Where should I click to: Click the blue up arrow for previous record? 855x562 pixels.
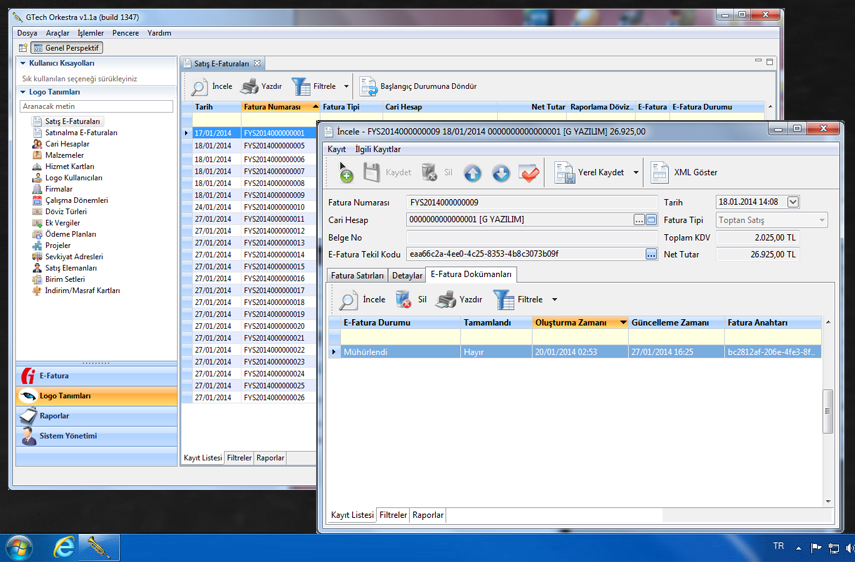472,173
